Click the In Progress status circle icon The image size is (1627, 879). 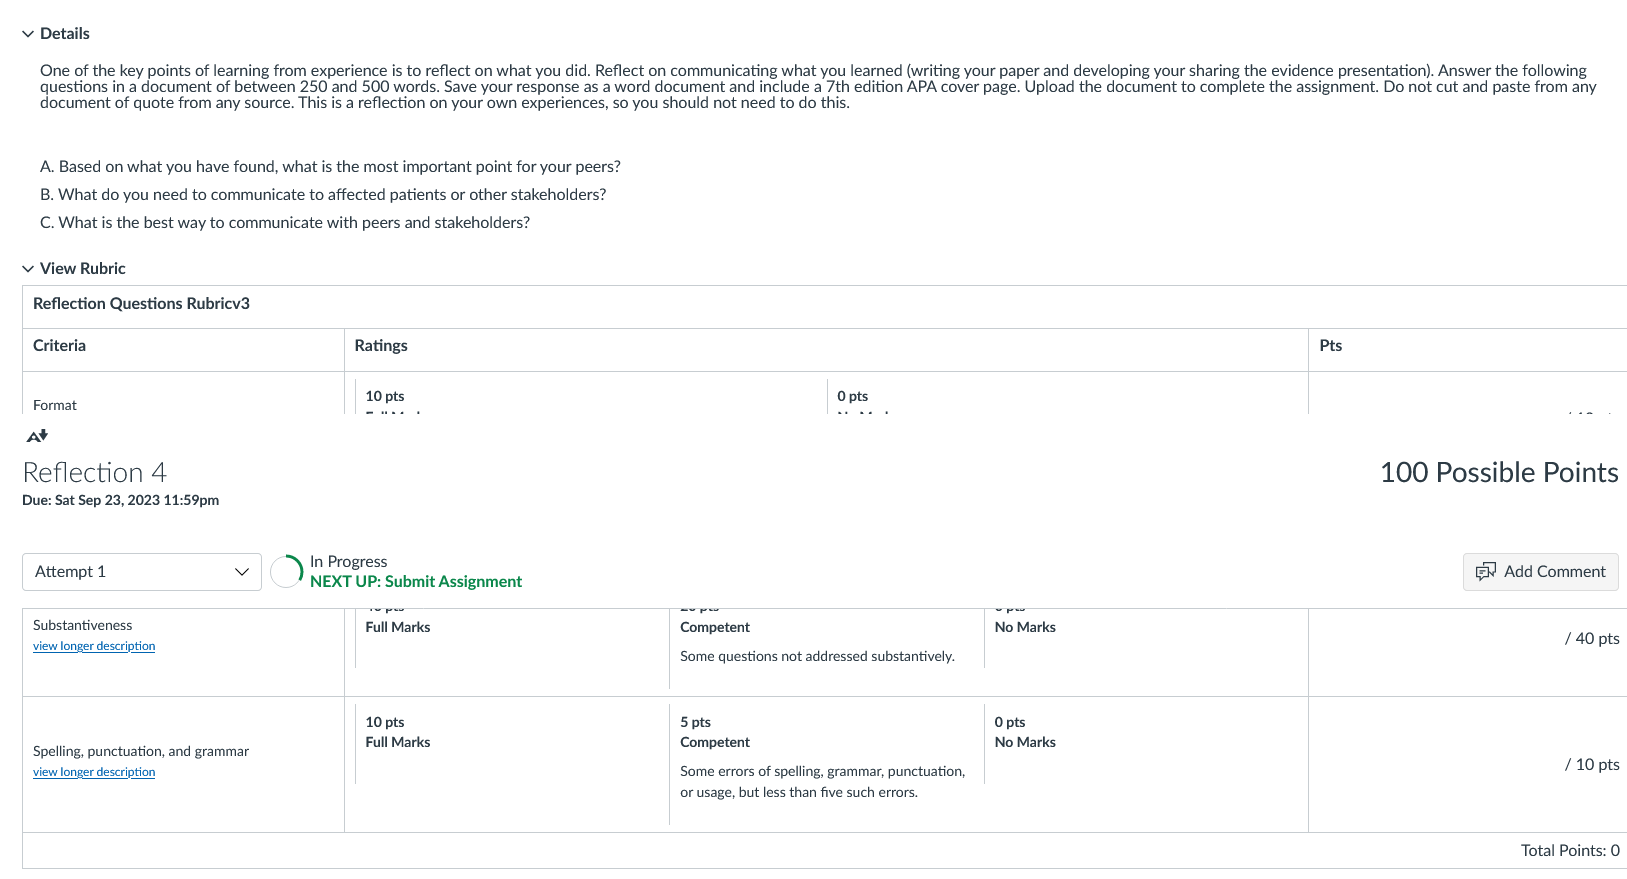[x=286, y=572]
